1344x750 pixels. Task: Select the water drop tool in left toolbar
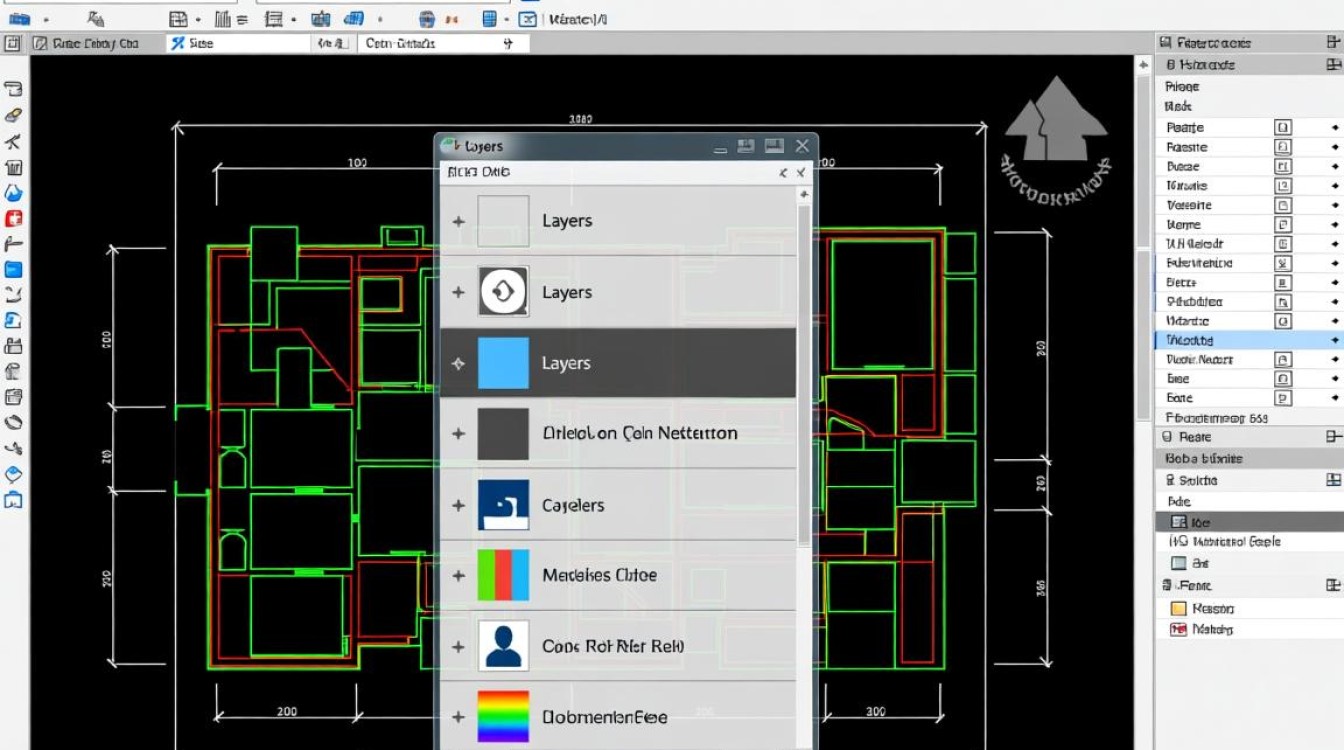click(x=14, y=193)
